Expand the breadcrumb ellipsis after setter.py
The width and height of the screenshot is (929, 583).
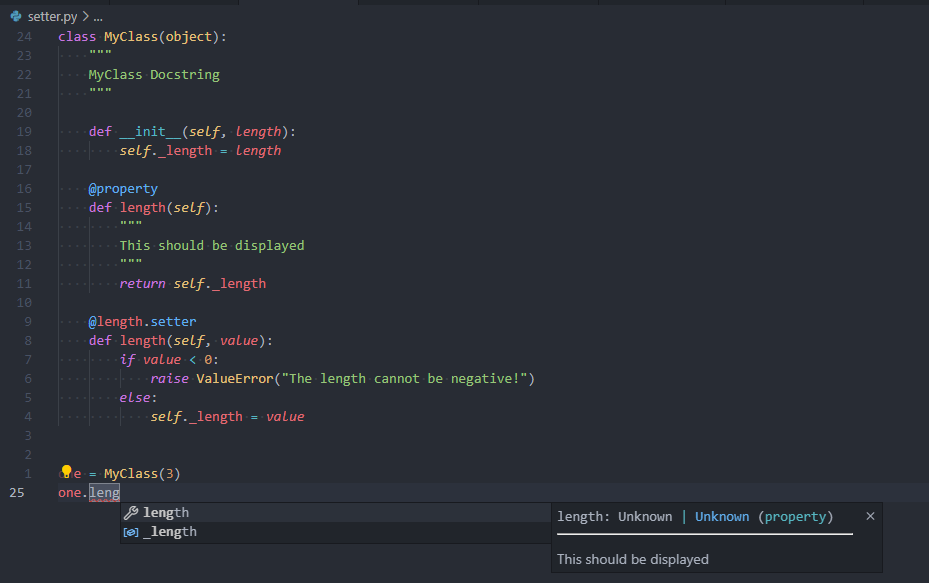[96, 16]
